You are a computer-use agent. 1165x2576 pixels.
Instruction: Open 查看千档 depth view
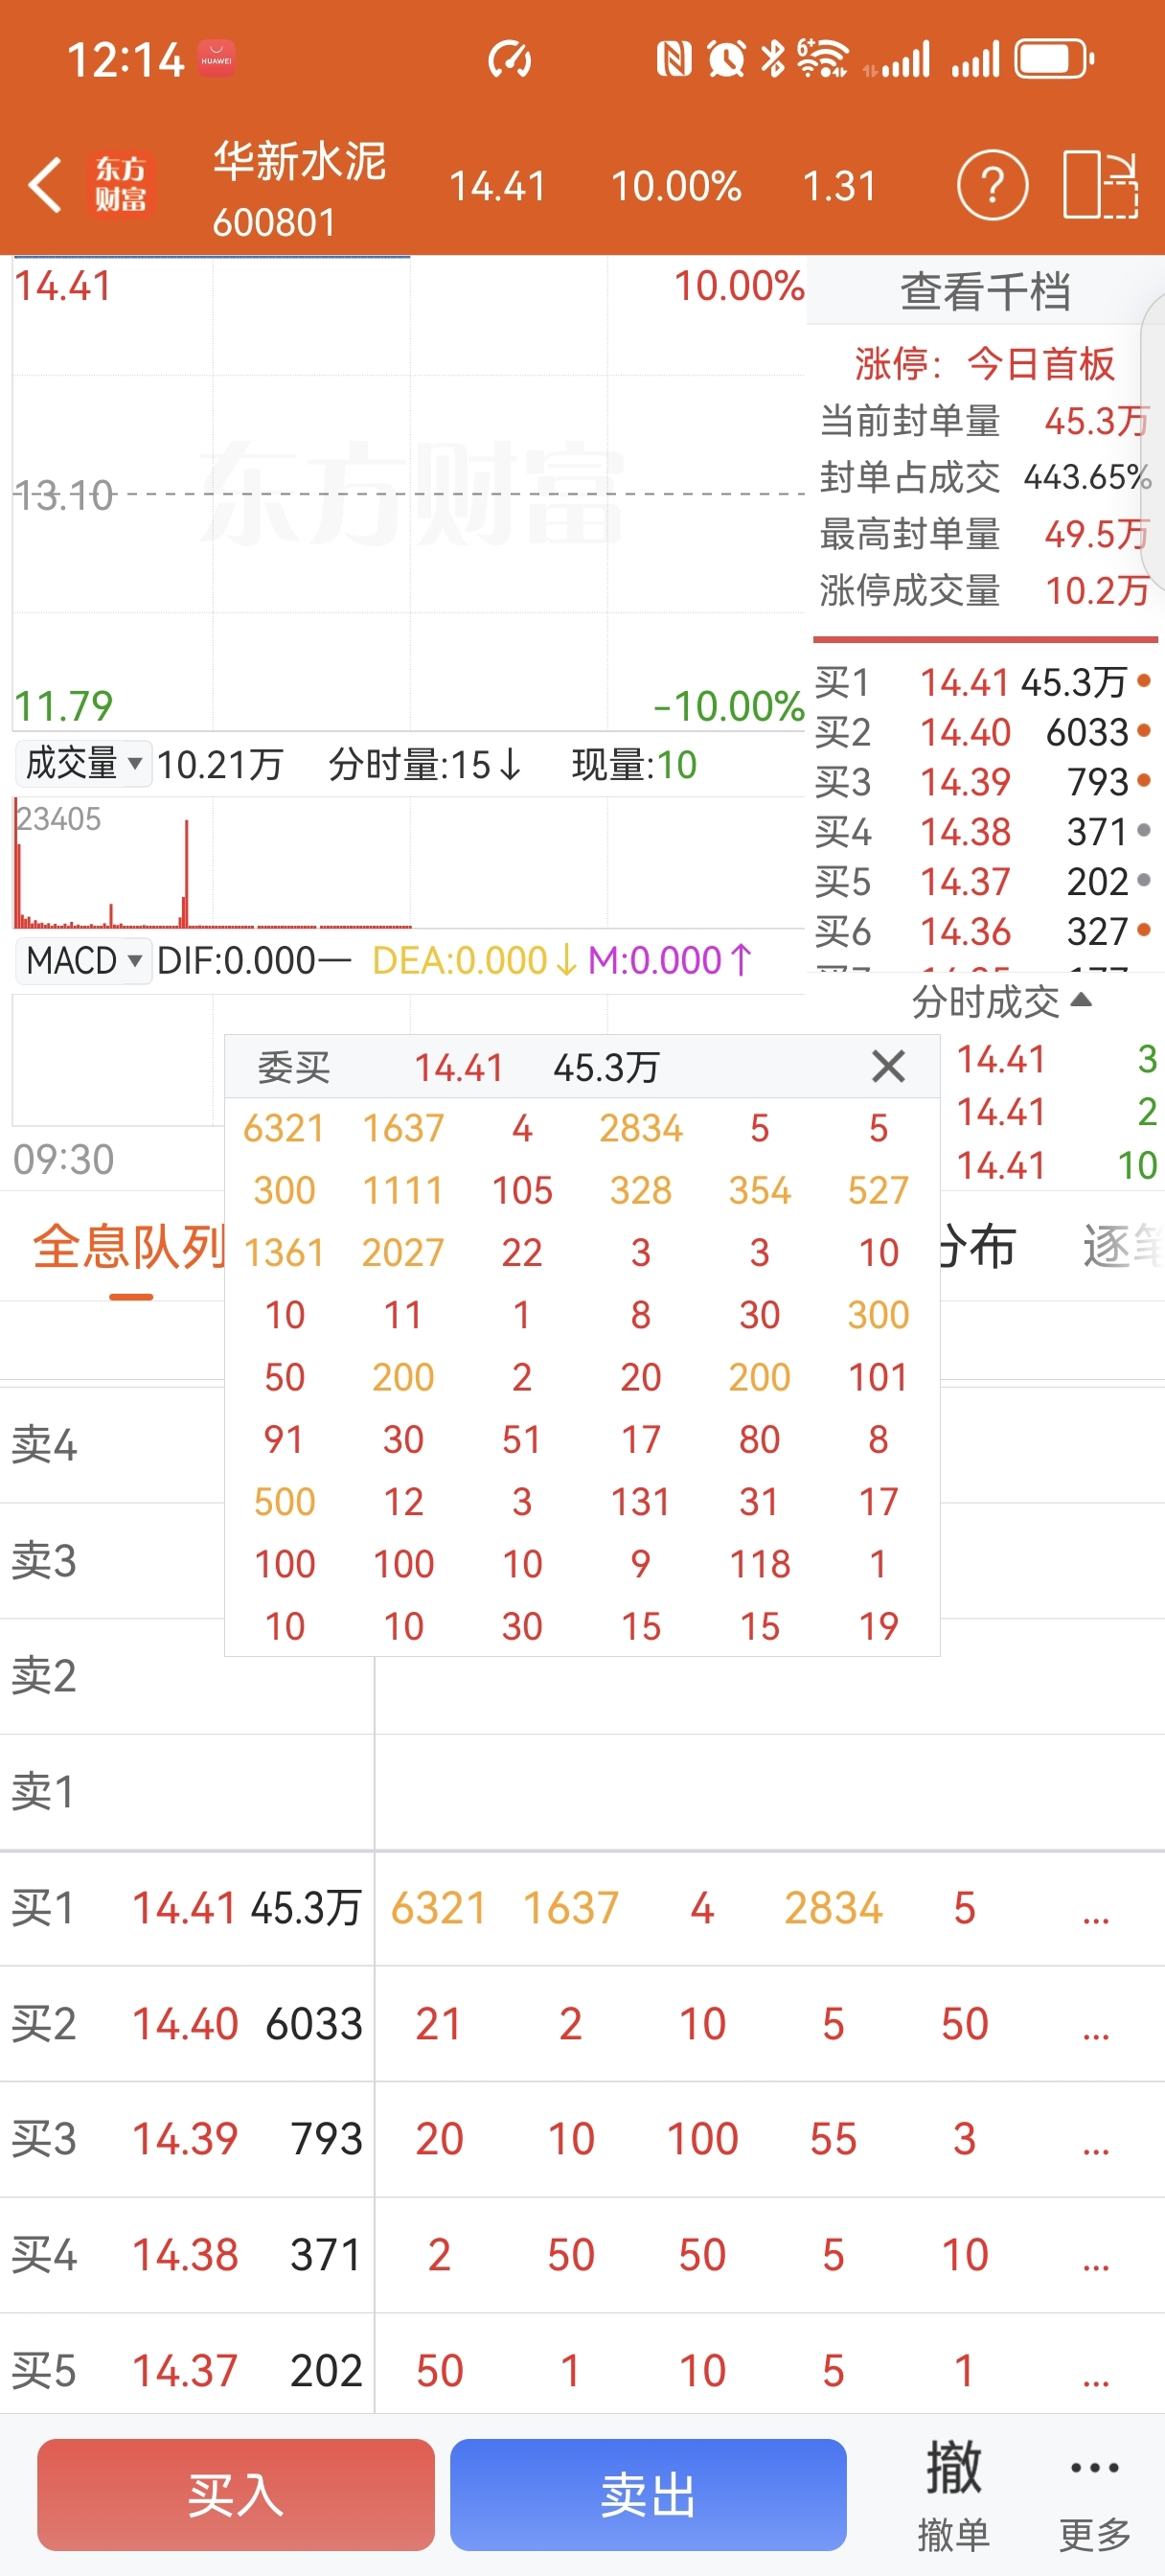tap(985, 291)
